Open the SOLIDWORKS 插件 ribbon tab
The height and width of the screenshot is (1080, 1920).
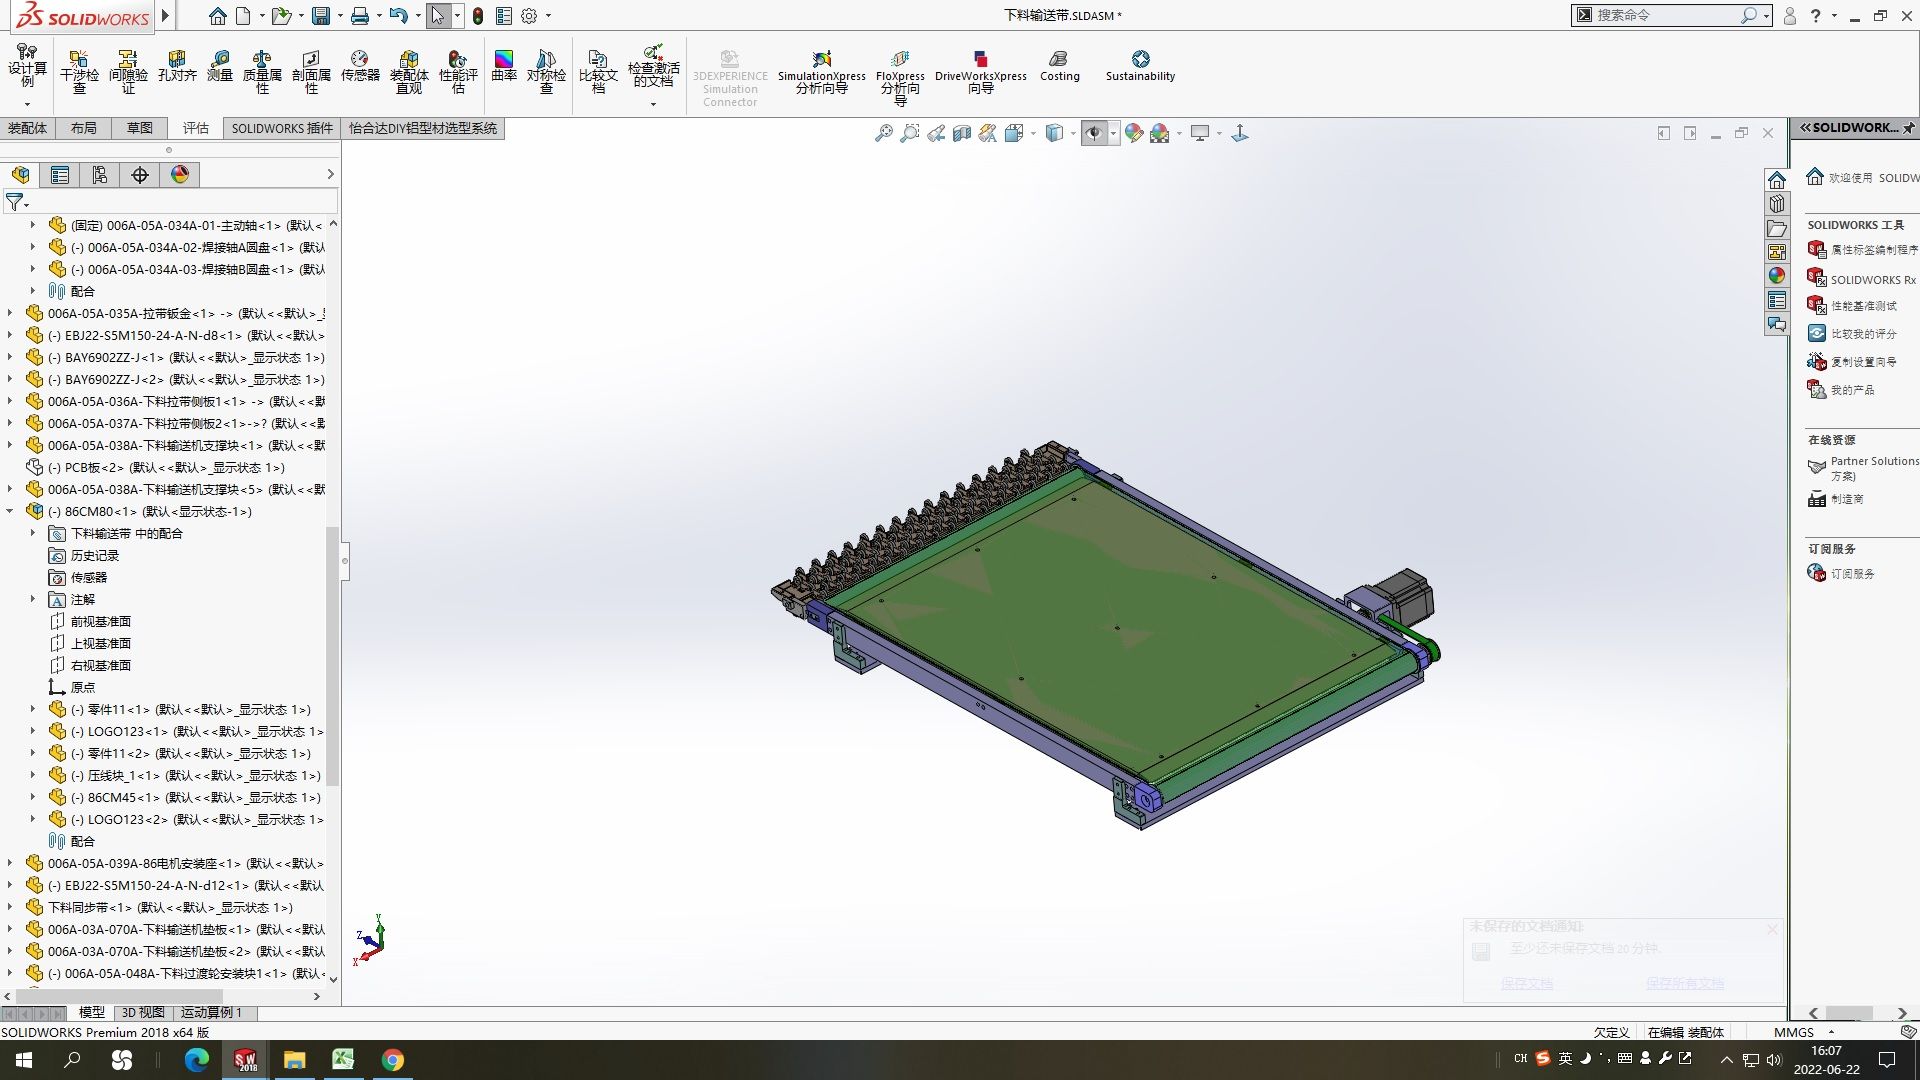[282, 128]
